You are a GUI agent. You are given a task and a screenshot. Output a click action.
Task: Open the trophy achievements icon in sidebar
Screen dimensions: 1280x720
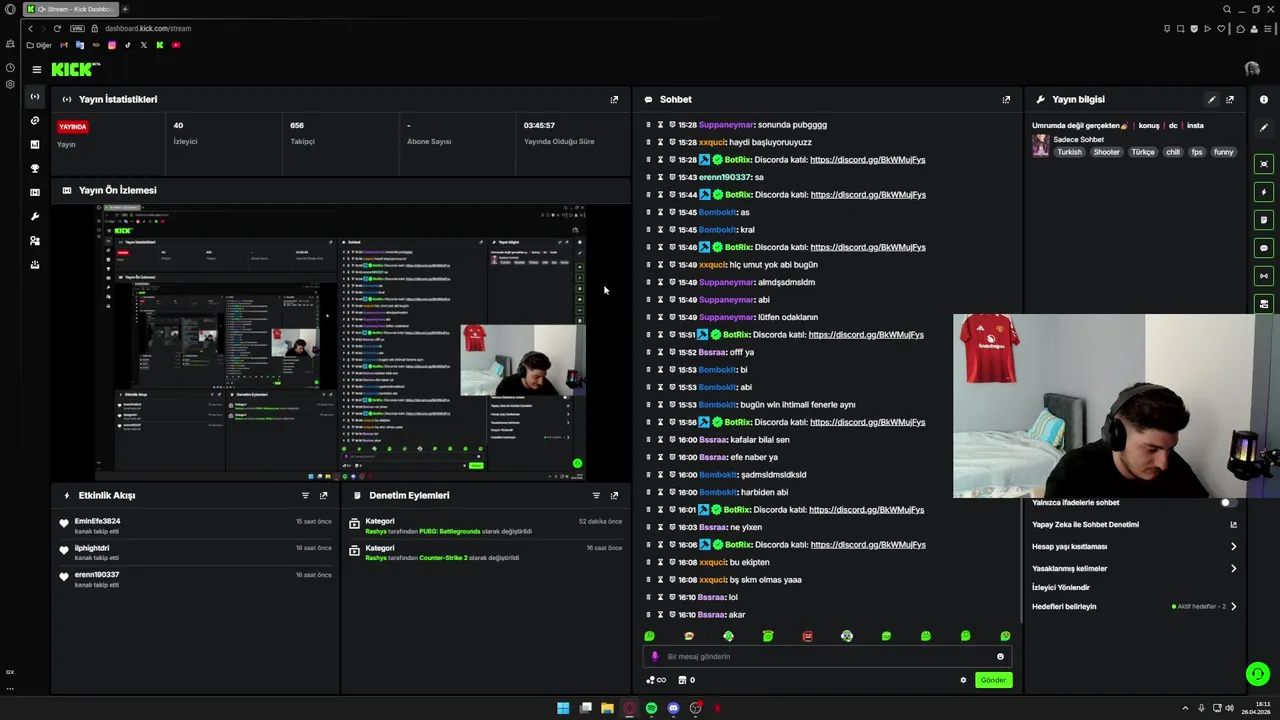coord(35,168)
